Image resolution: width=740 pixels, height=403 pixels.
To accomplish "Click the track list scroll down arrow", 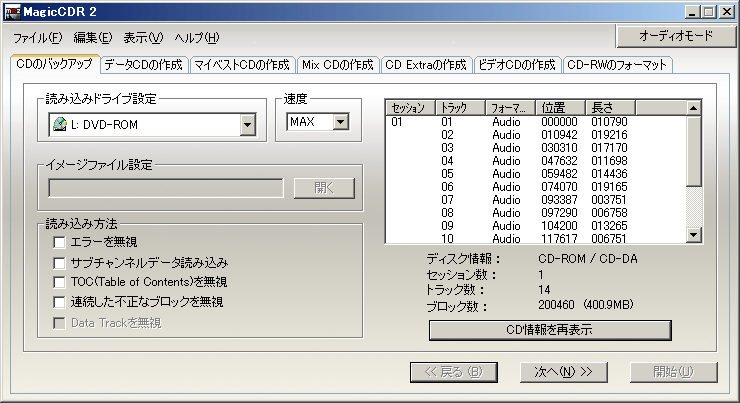I will (x=693, y=235).
